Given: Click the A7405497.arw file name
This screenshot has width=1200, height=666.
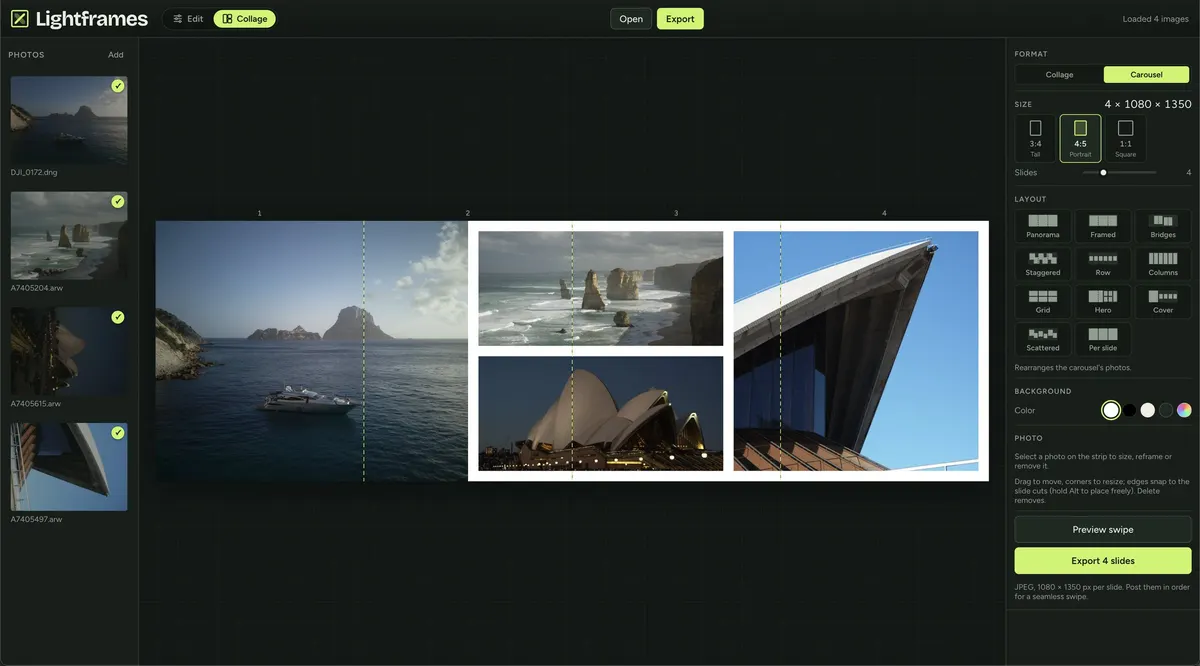Looking at the screenshot, I should pyautogui.click(x=35, y=520).
